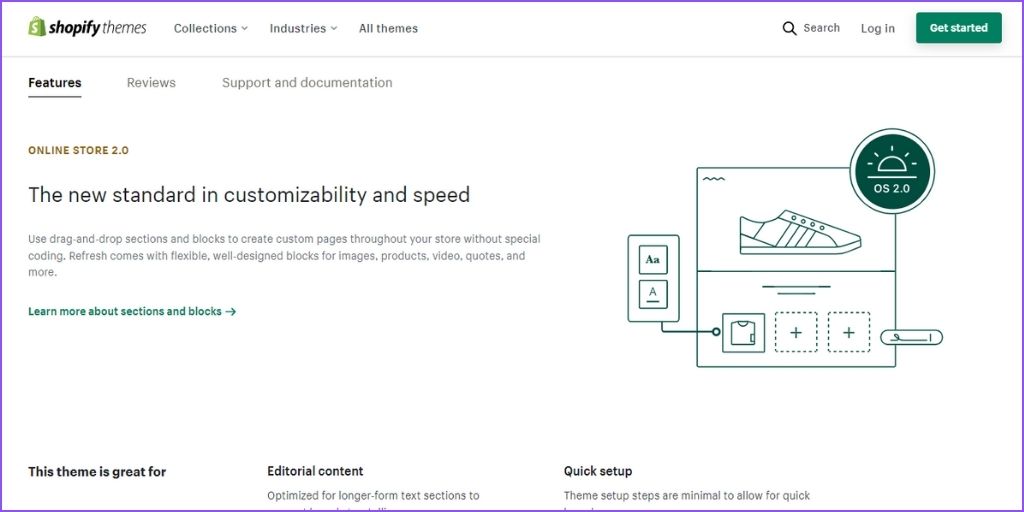This screenshot has width=1024, height=512.
Task: Click the OS 2.0 badge illustration
Action: pyautogui.click(x=892, y=171)
